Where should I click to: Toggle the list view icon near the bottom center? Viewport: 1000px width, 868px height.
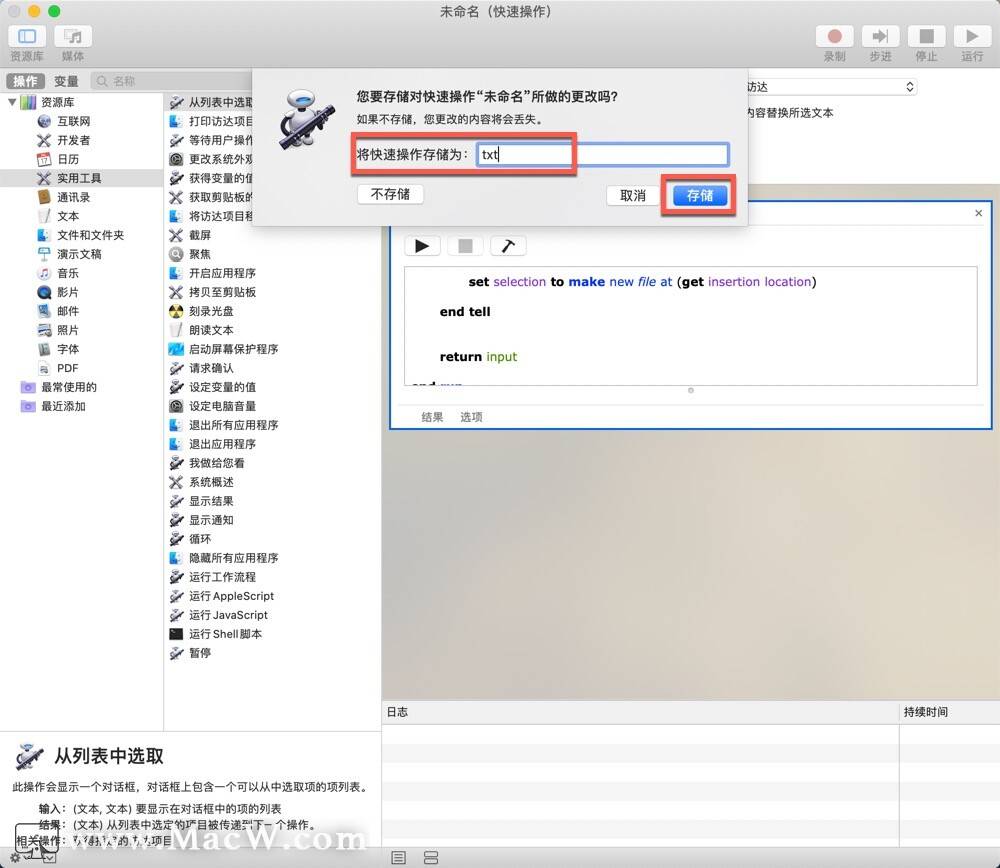pos(398,857)
